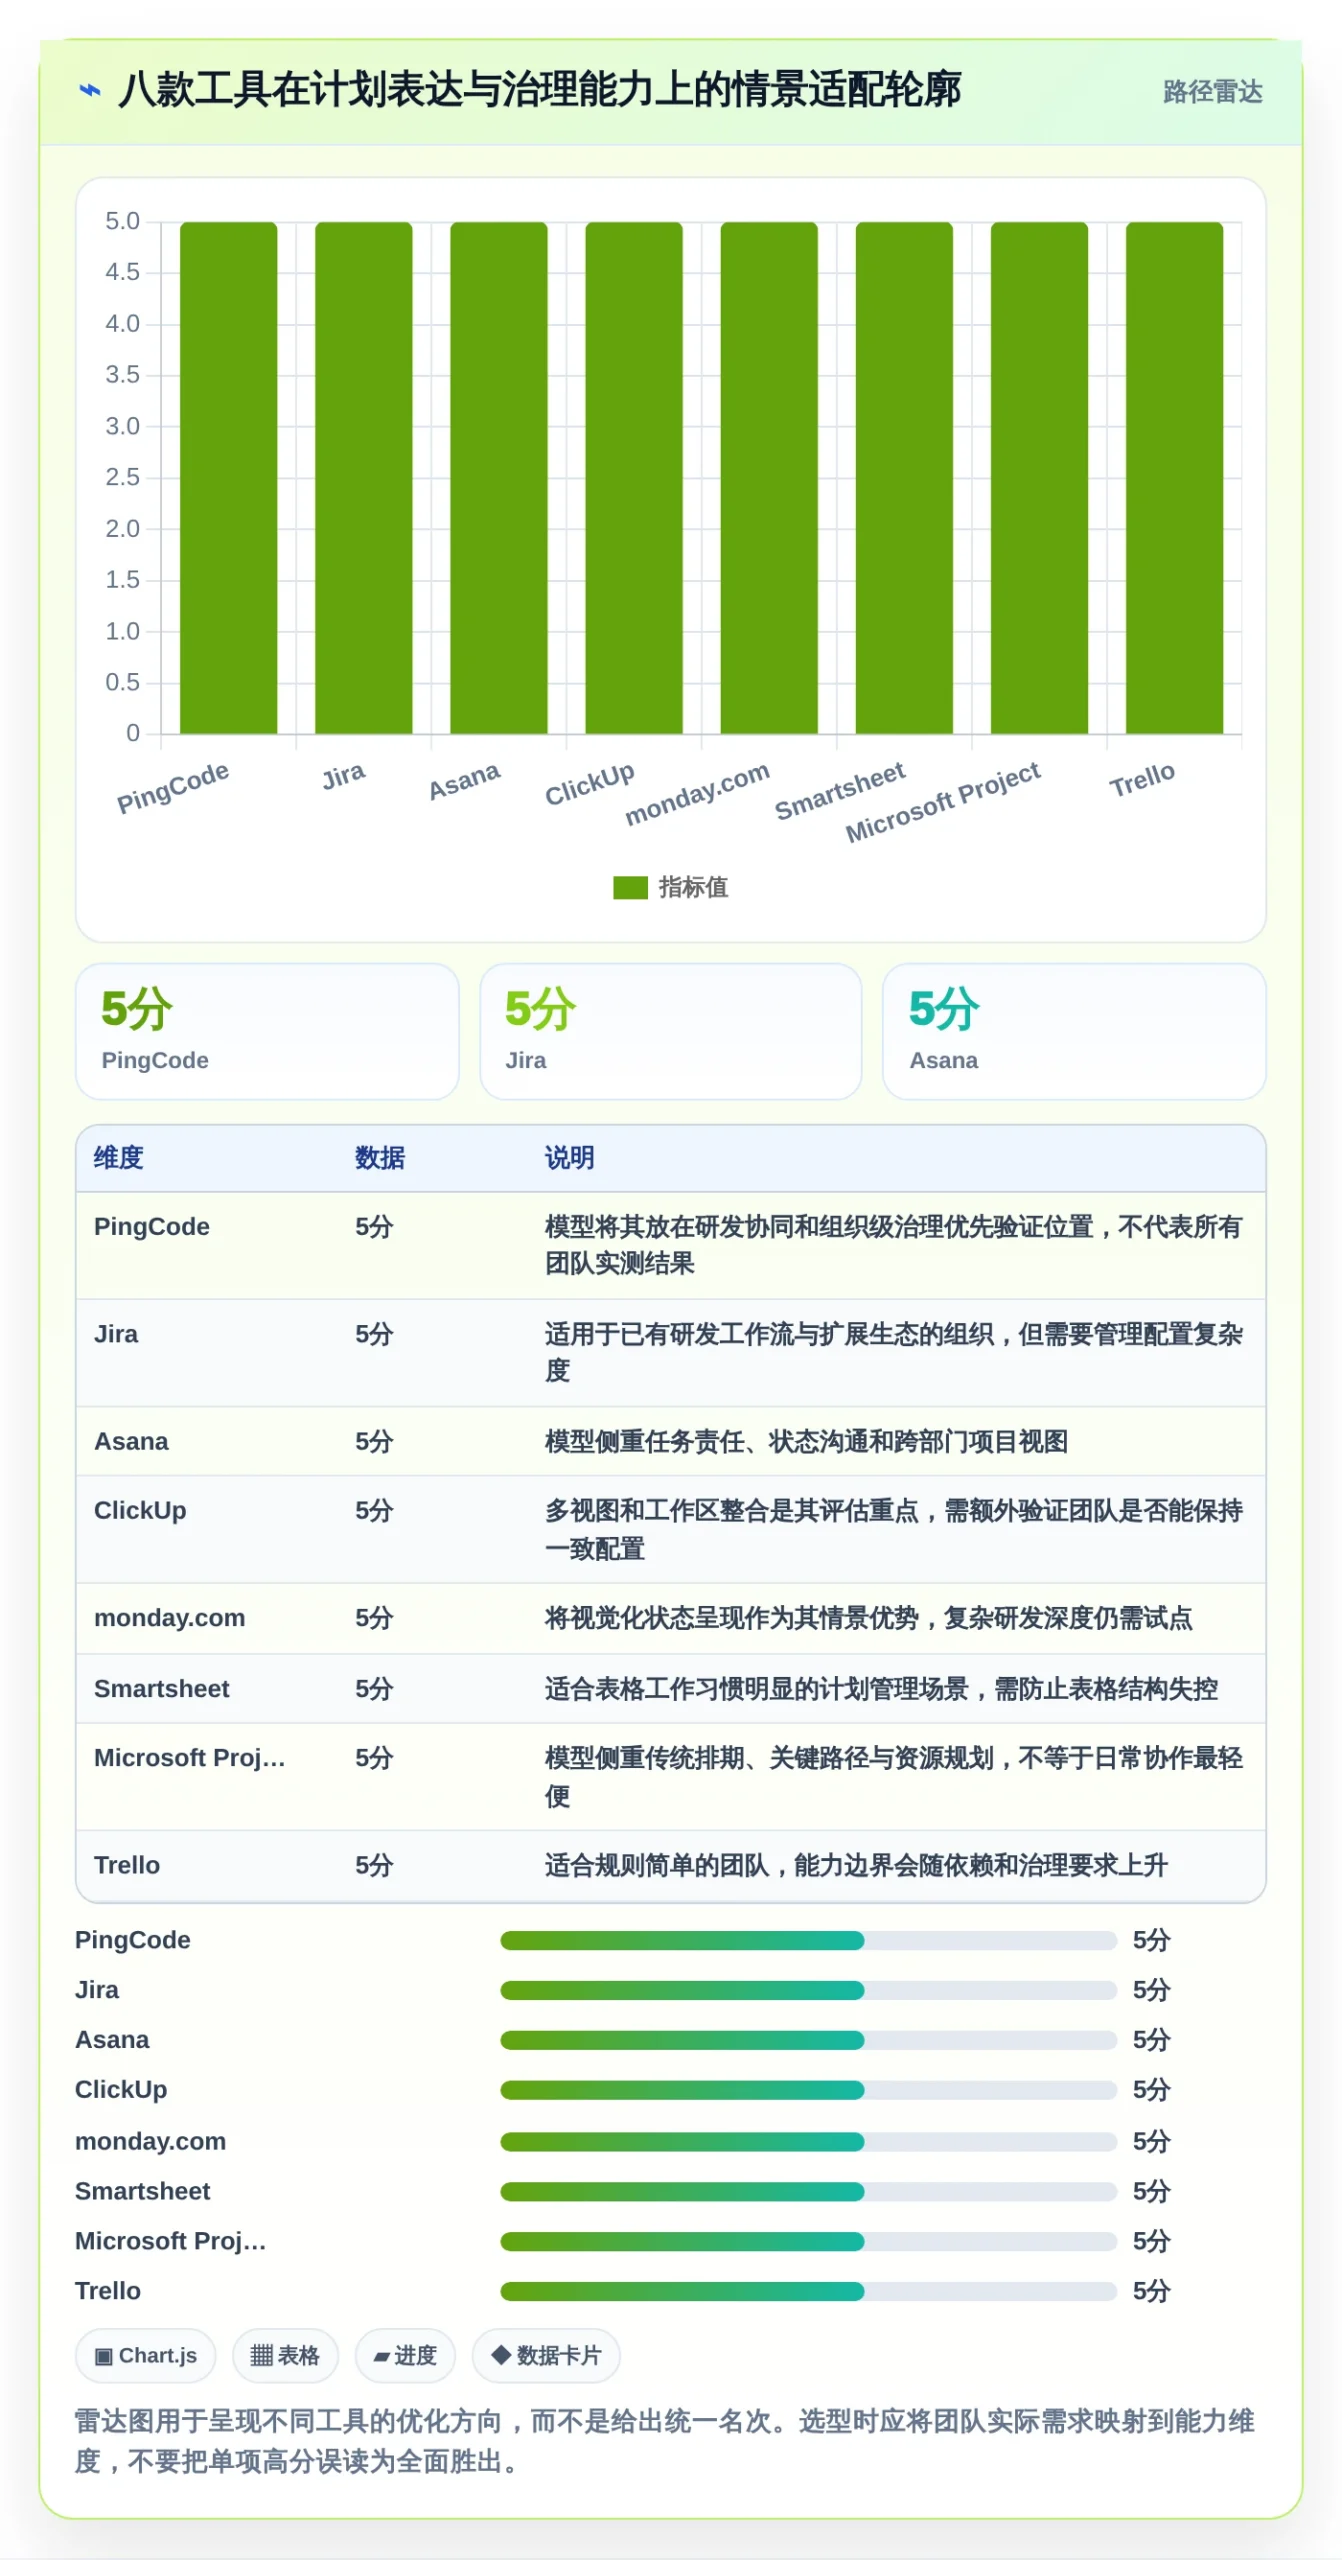Click the Microsoft Project bar in chart

[x=1039, y=478]
